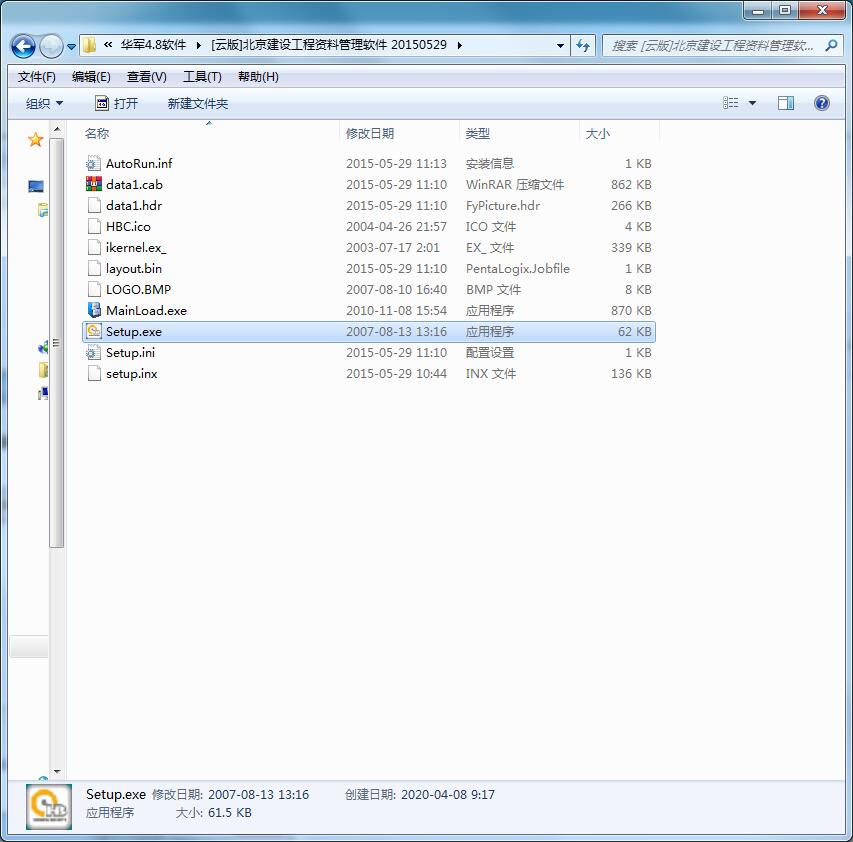
Task: Click the Forward navigation arrow
Action: 51,46
